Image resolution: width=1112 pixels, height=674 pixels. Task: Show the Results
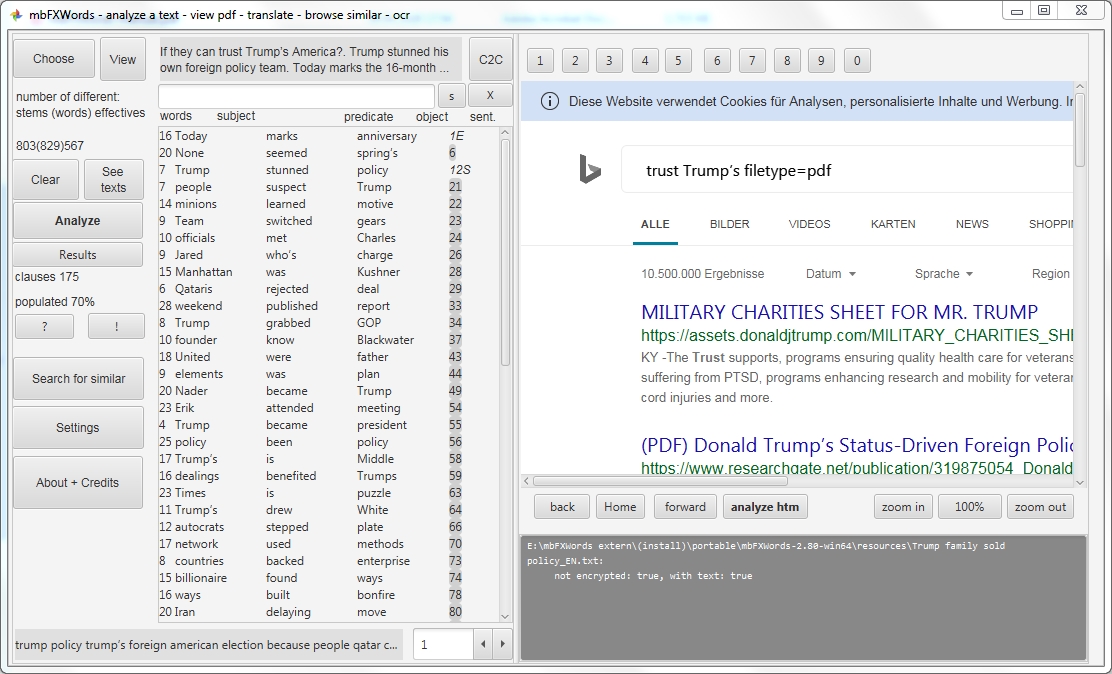(x=78, y=255)
